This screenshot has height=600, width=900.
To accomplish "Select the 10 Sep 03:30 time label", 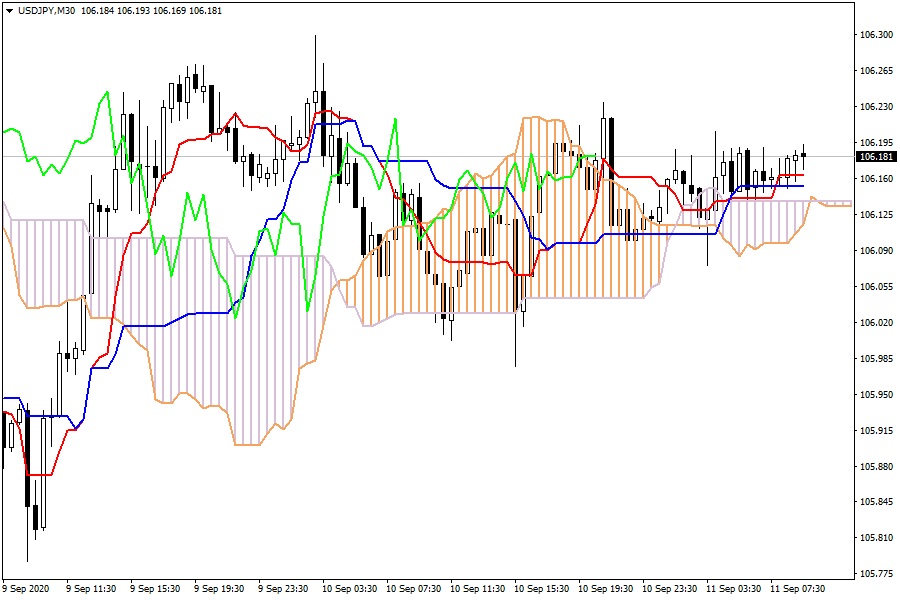I will (350, 589).
